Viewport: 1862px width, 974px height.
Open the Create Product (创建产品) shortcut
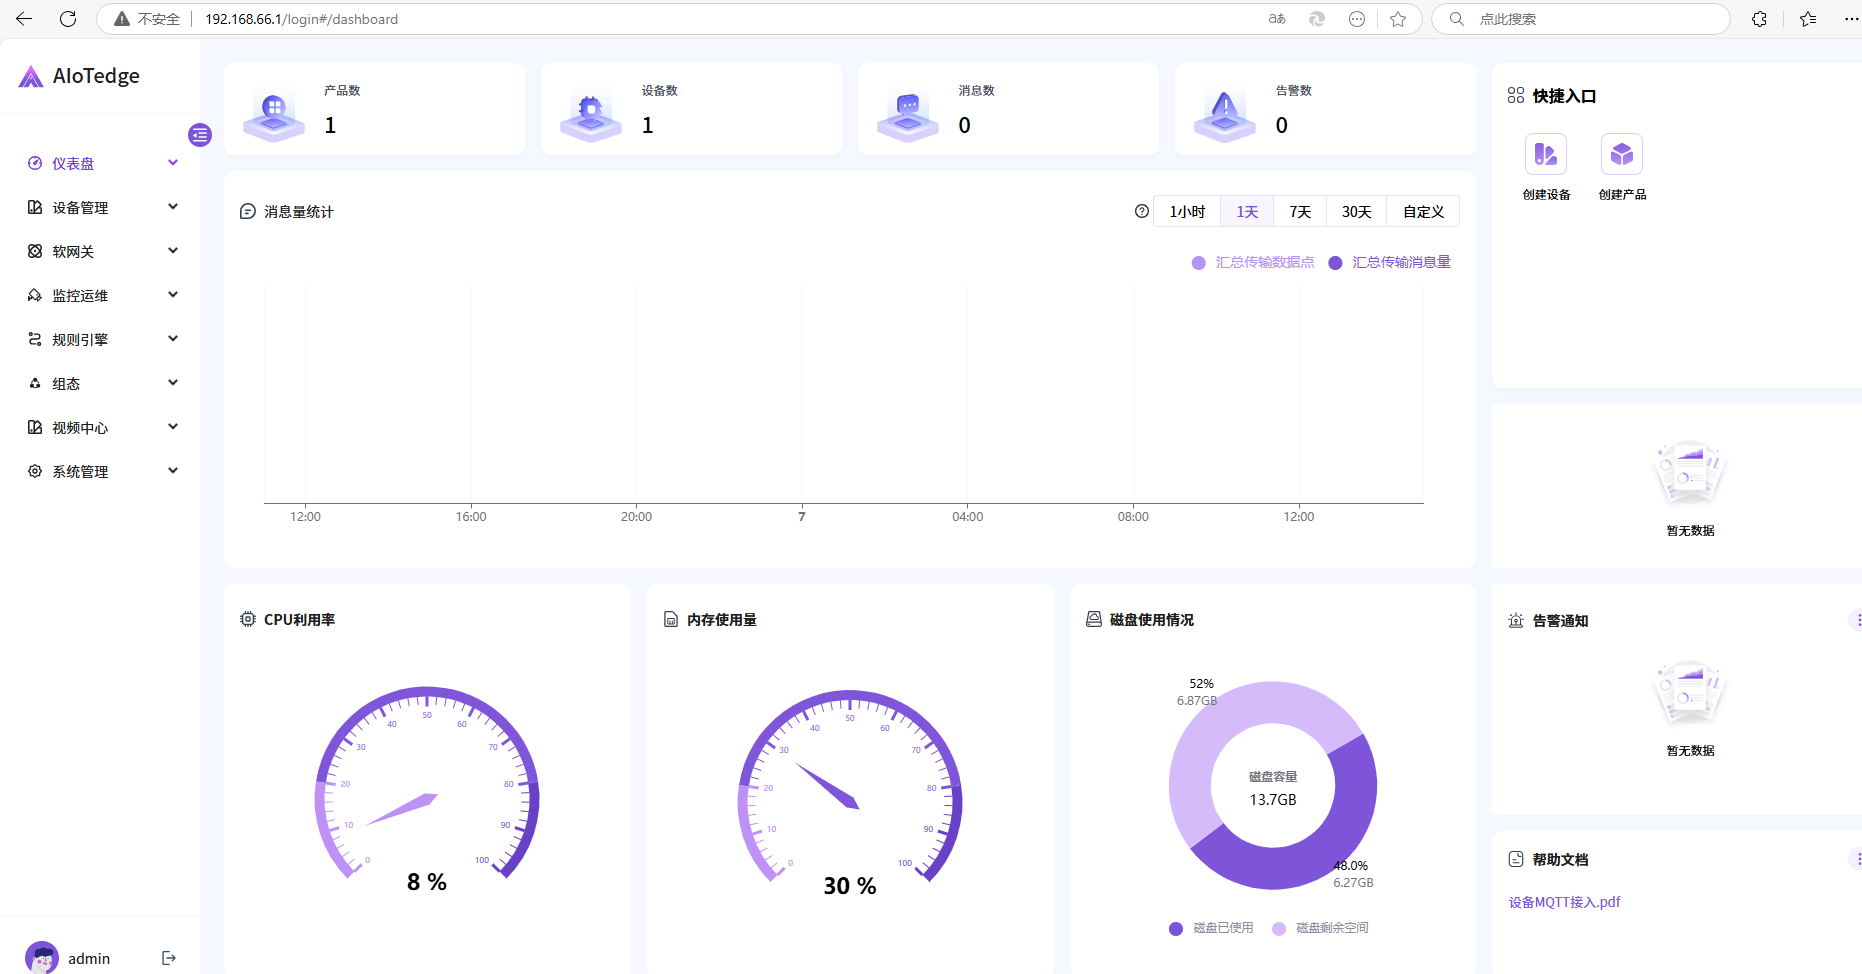pos(1621,155)
